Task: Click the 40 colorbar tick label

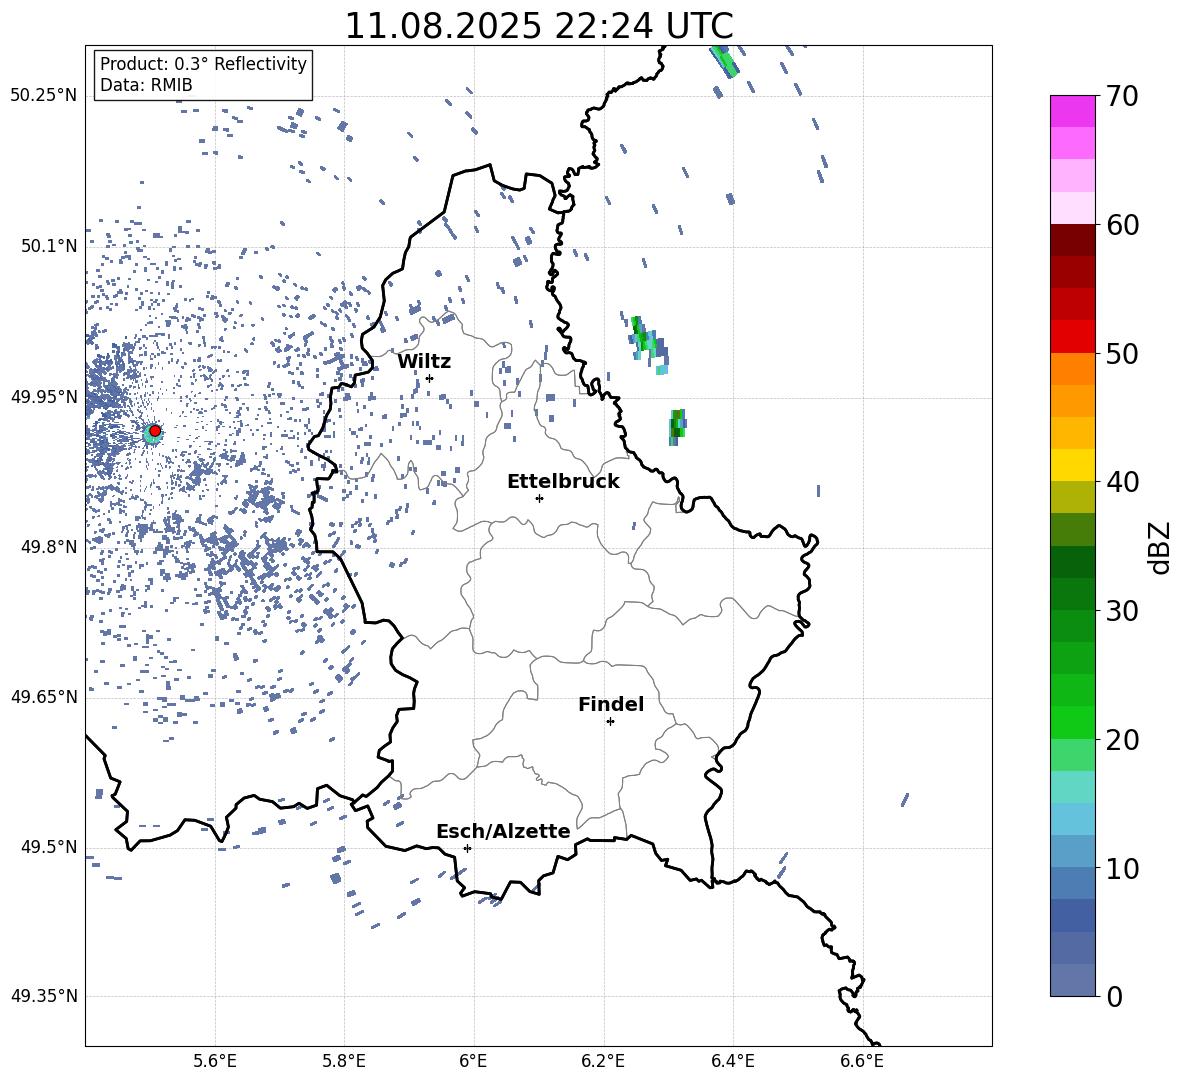Action: (x=1123, y=482)
